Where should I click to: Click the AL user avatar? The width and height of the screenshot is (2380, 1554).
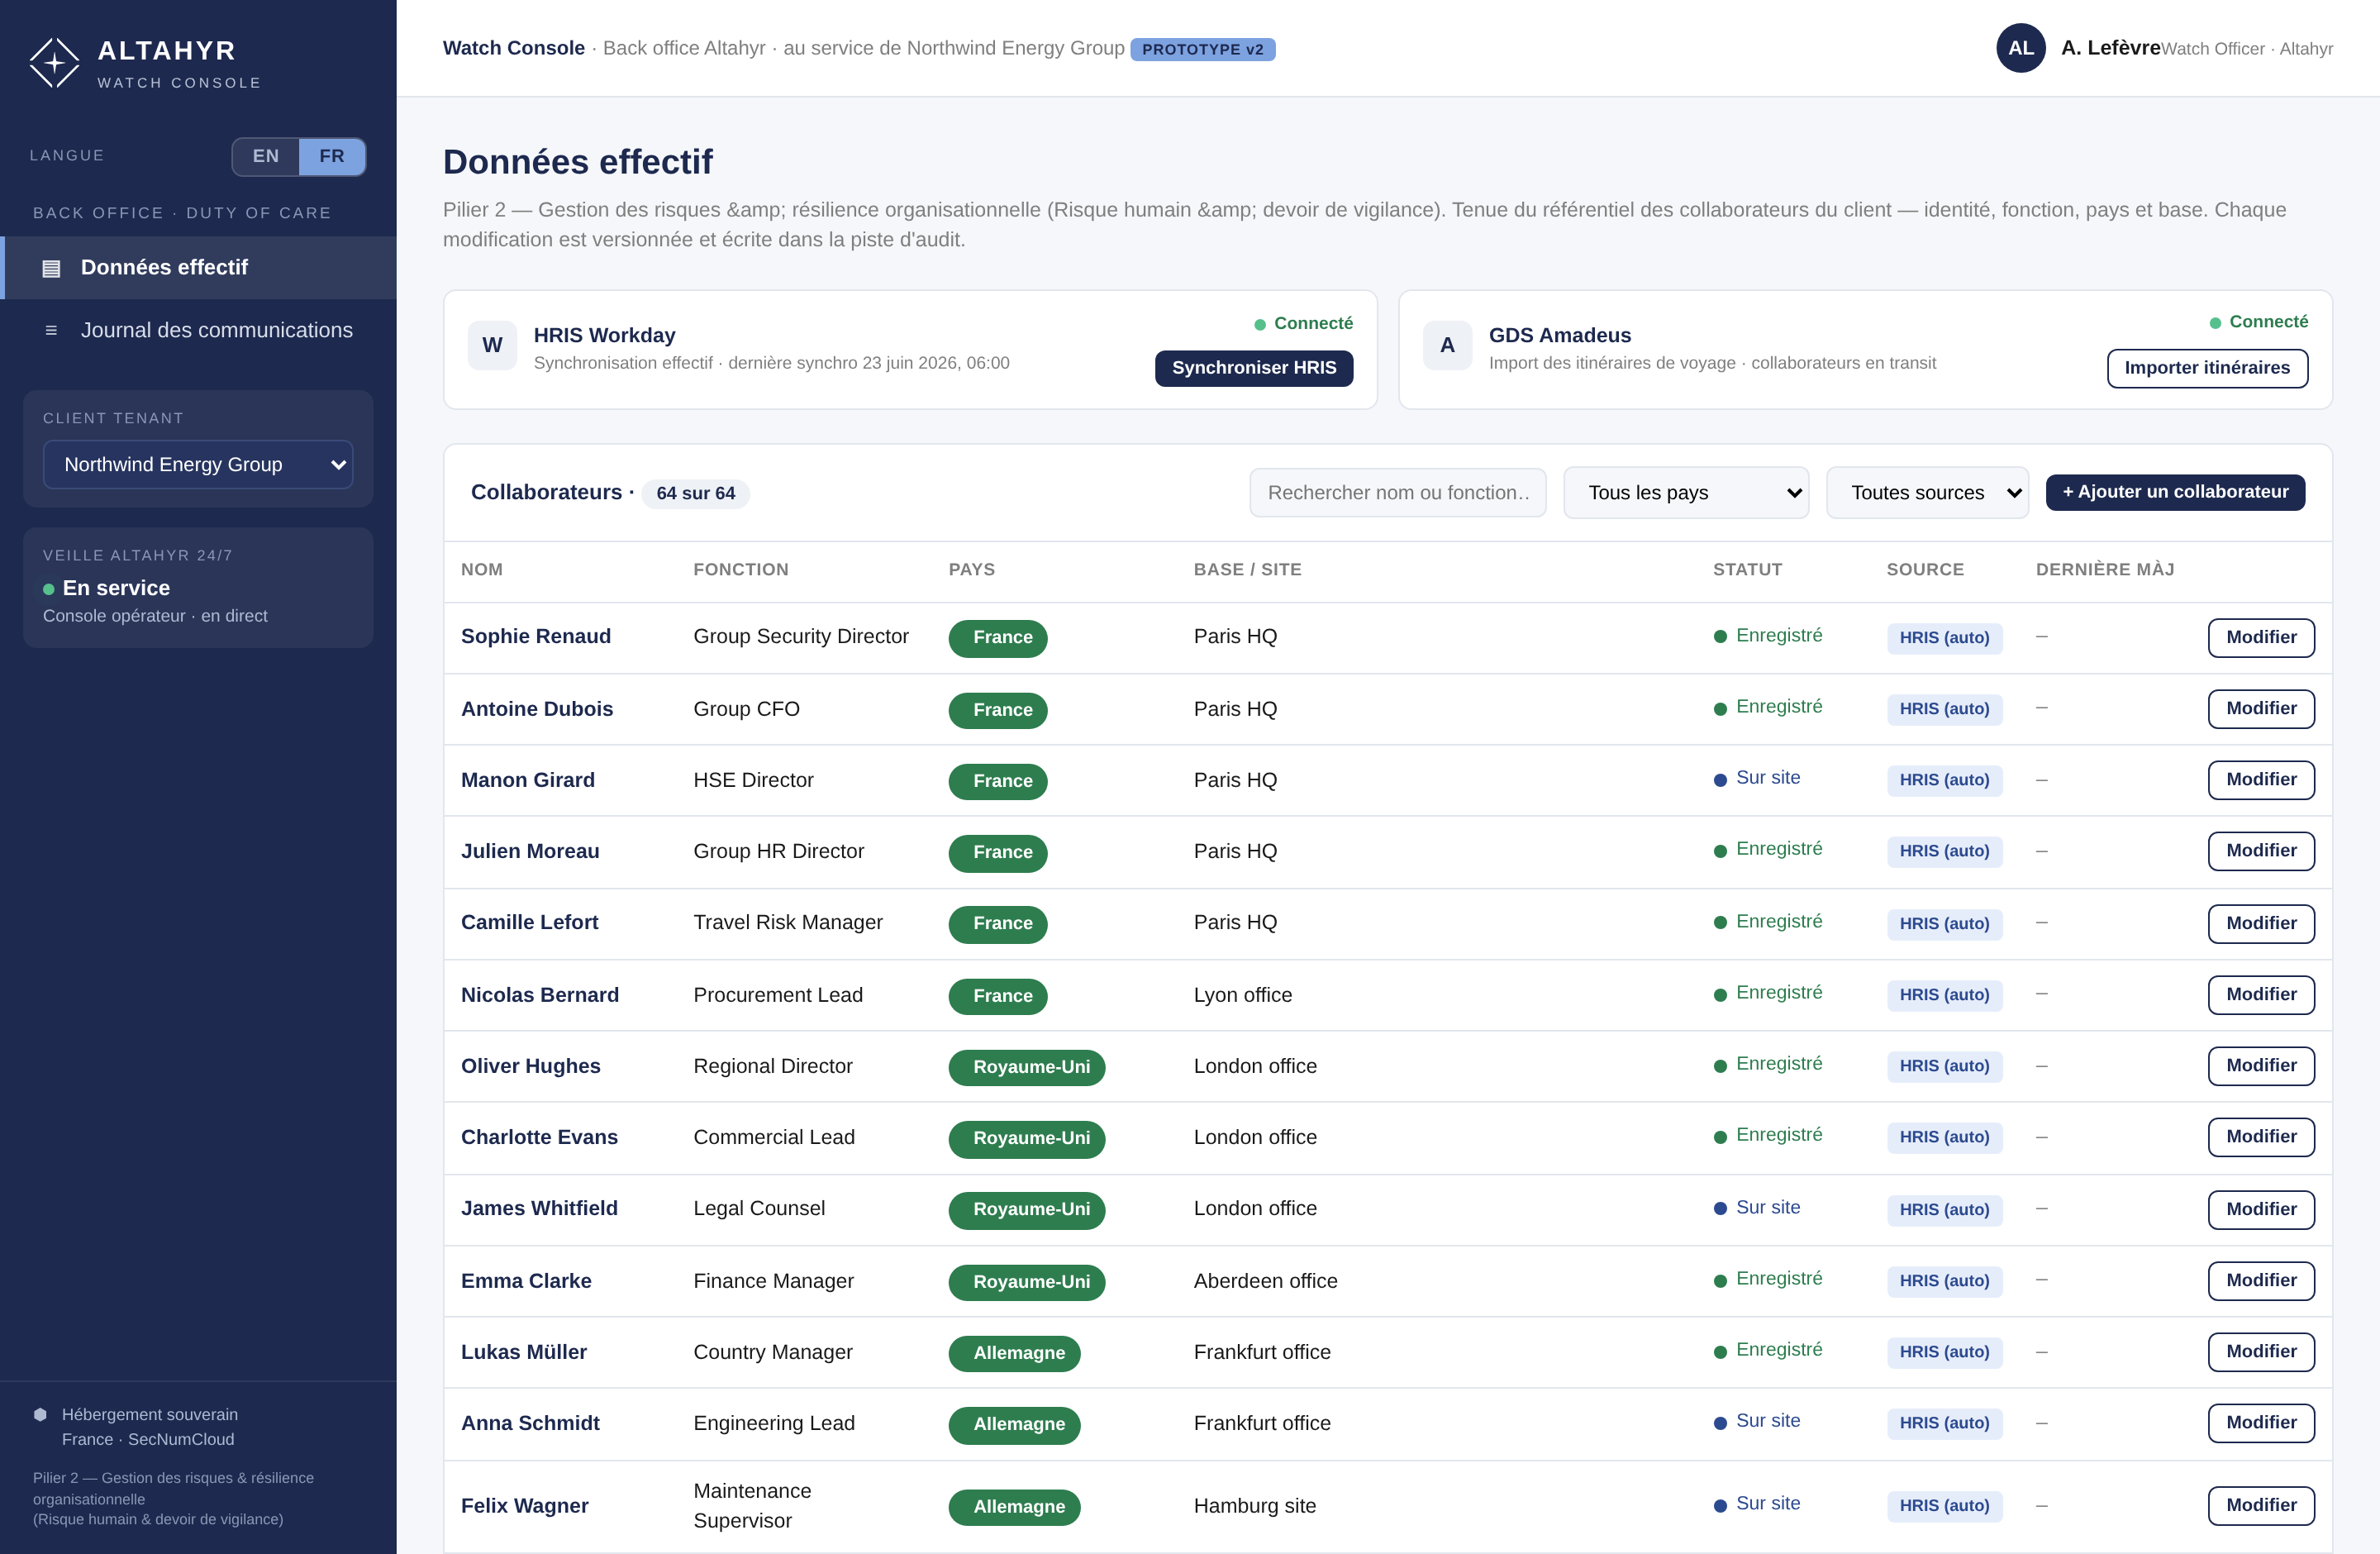(x=2020, y=48)
